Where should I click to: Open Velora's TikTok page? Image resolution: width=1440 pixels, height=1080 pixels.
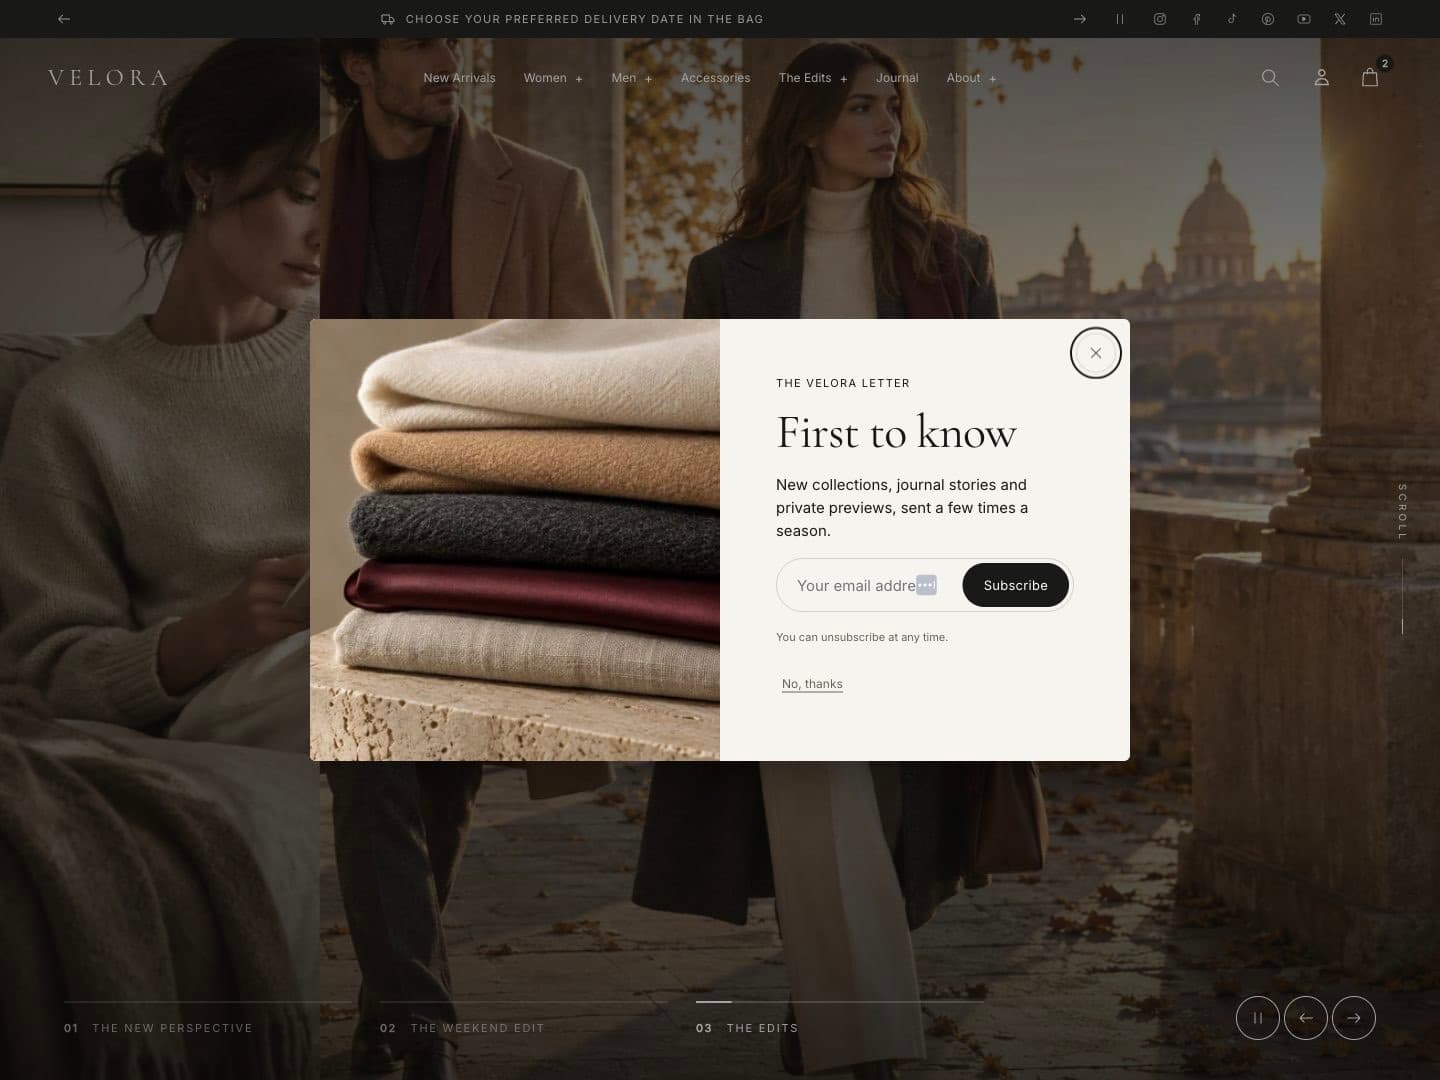pyautogui.click(x=1232, y=19)
